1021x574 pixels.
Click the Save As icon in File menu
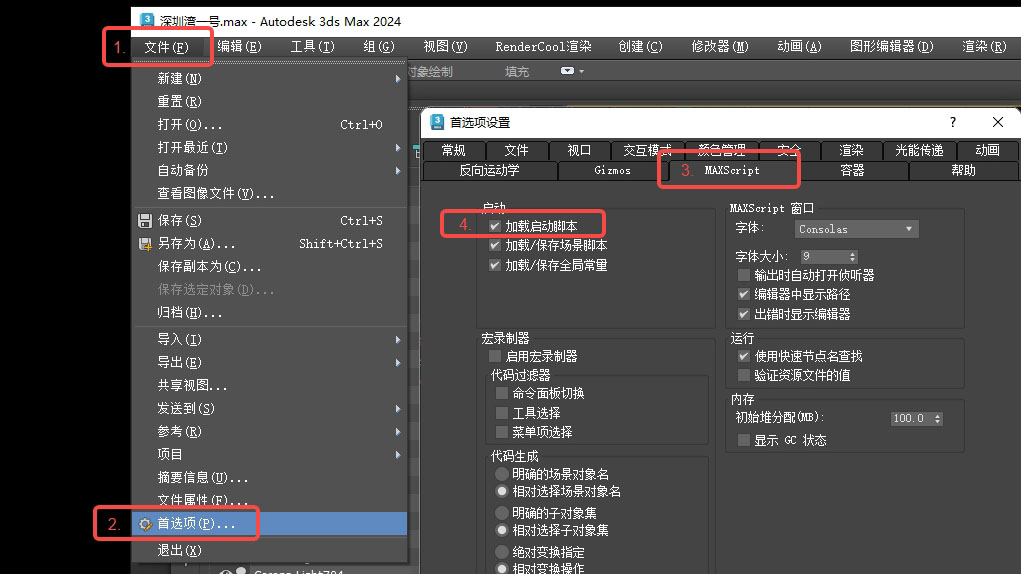tap(145, 244)
